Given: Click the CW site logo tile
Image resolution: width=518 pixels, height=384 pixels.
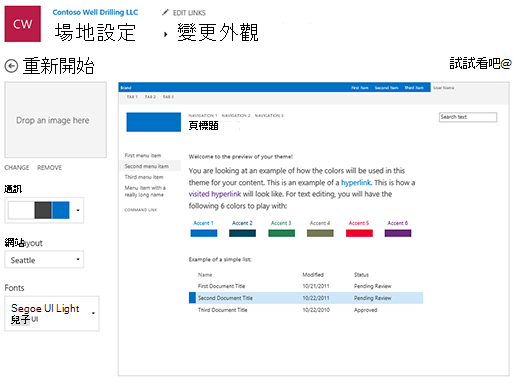Looking at the screenshot, I should [23, 24].
